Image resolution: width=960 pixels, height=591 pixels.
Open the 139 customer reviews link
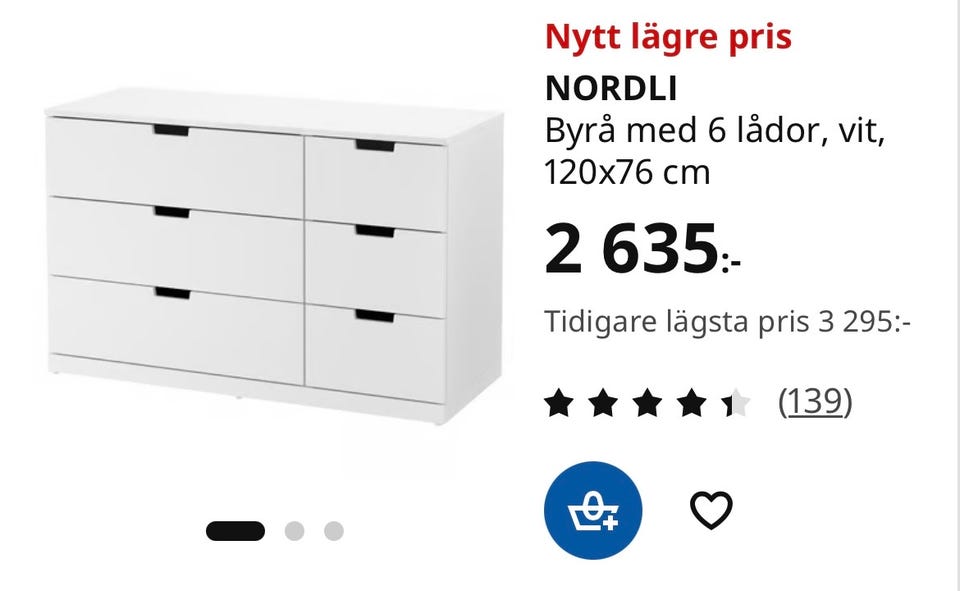[x=815, y=402]
